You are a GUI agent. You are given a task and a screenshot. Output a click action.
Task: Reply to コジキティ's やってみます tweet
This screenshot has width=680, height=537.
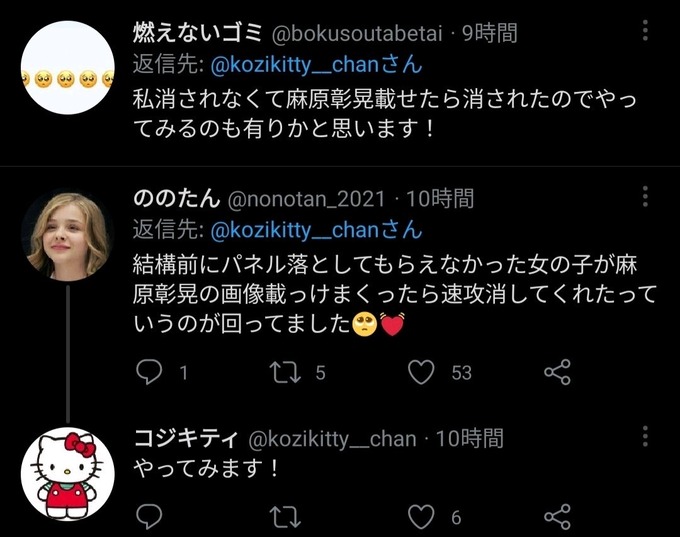149,517
